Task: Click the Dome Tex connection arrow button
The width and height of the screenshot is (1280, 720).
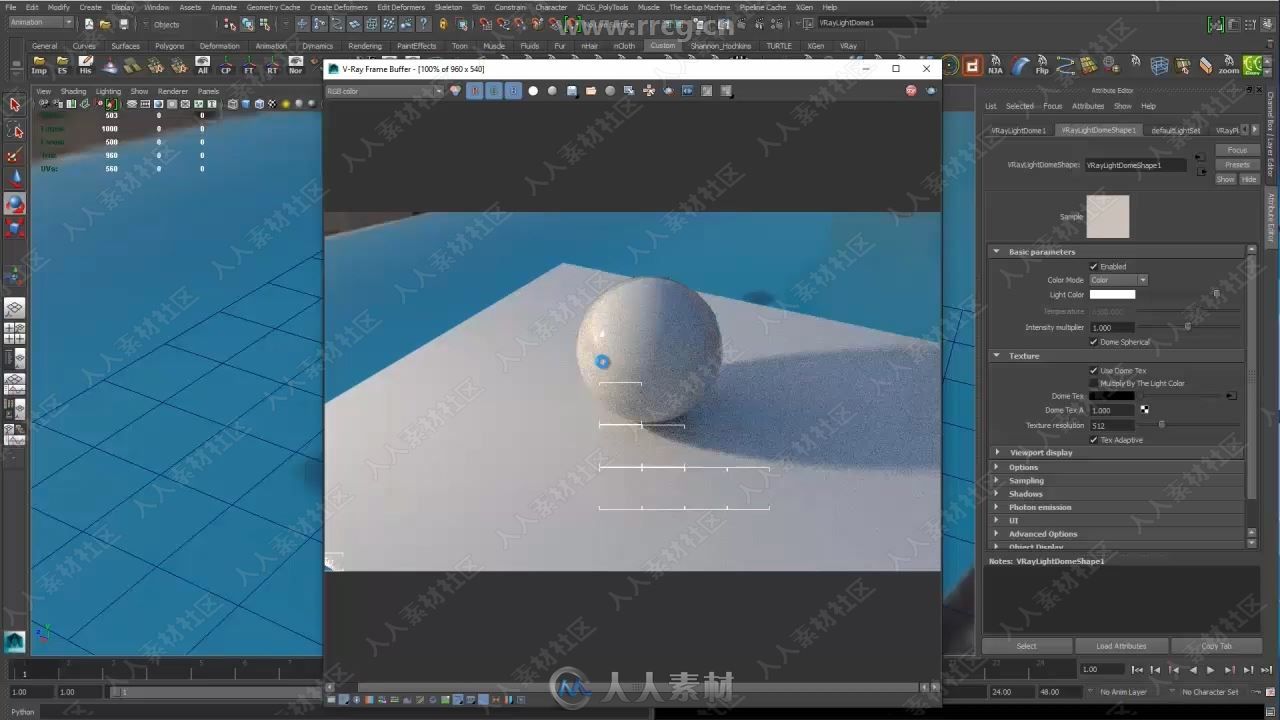Action: tap(1231, 396)
